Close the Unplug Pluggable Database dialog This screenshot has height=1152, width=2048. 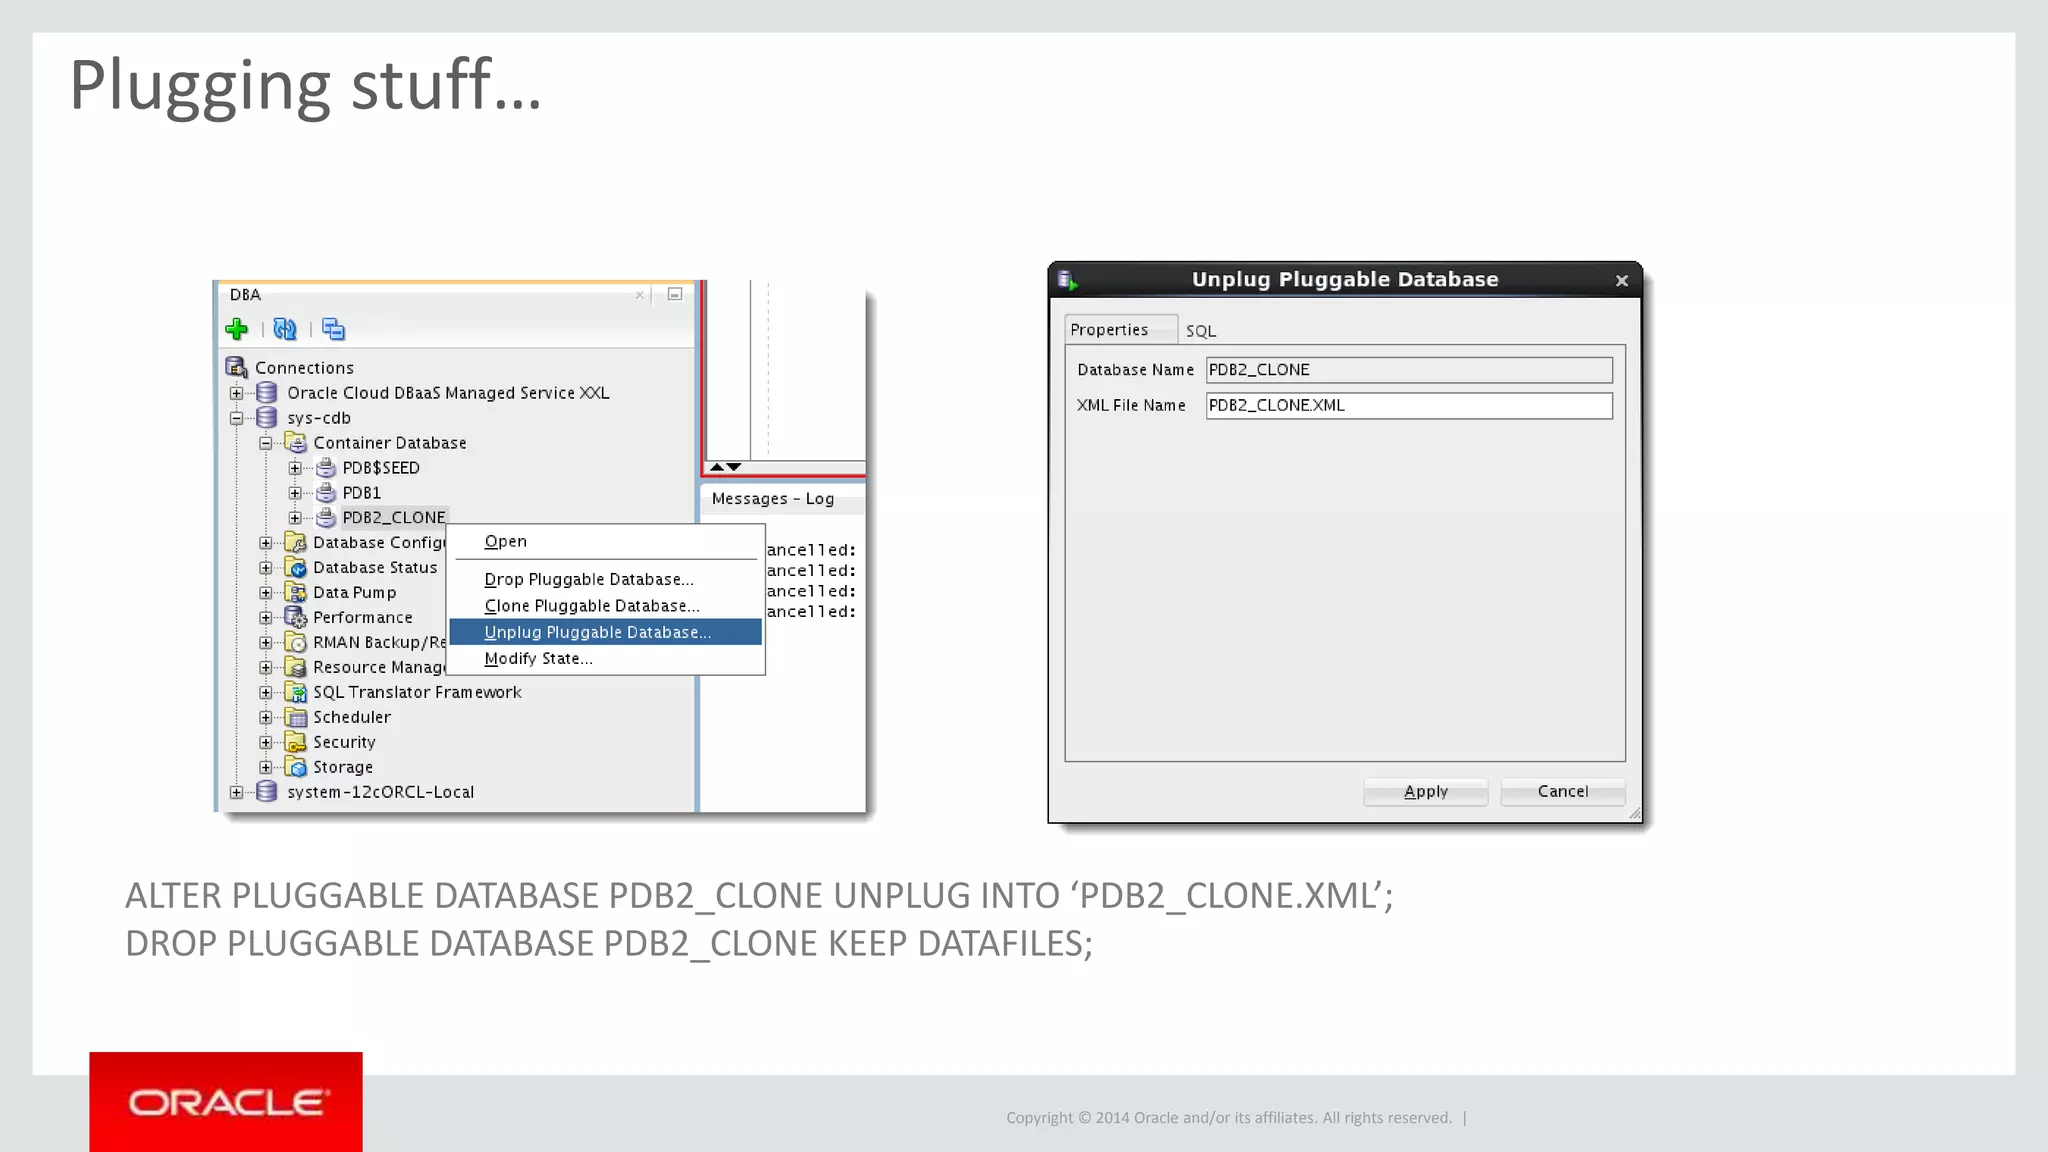[1622, 281]
